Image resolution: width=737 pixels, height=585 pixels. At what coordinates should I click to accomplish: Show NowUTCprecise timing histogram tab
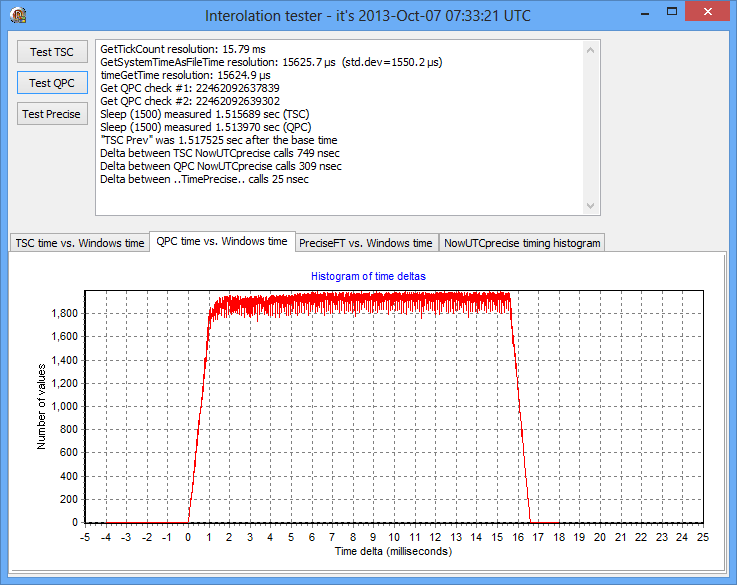tap(522, 243)
